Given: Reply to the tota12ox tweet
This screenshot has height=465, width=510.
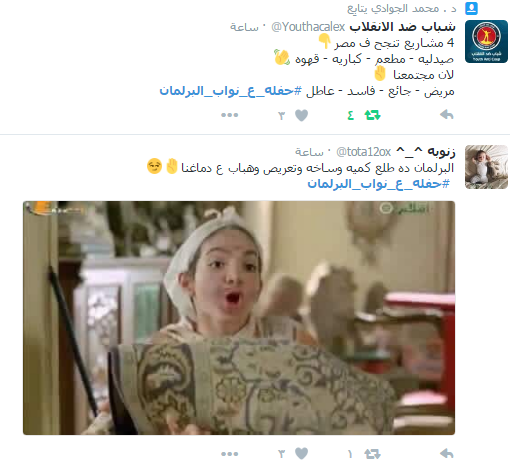Looking at the screenshot, I should point(447,453).
